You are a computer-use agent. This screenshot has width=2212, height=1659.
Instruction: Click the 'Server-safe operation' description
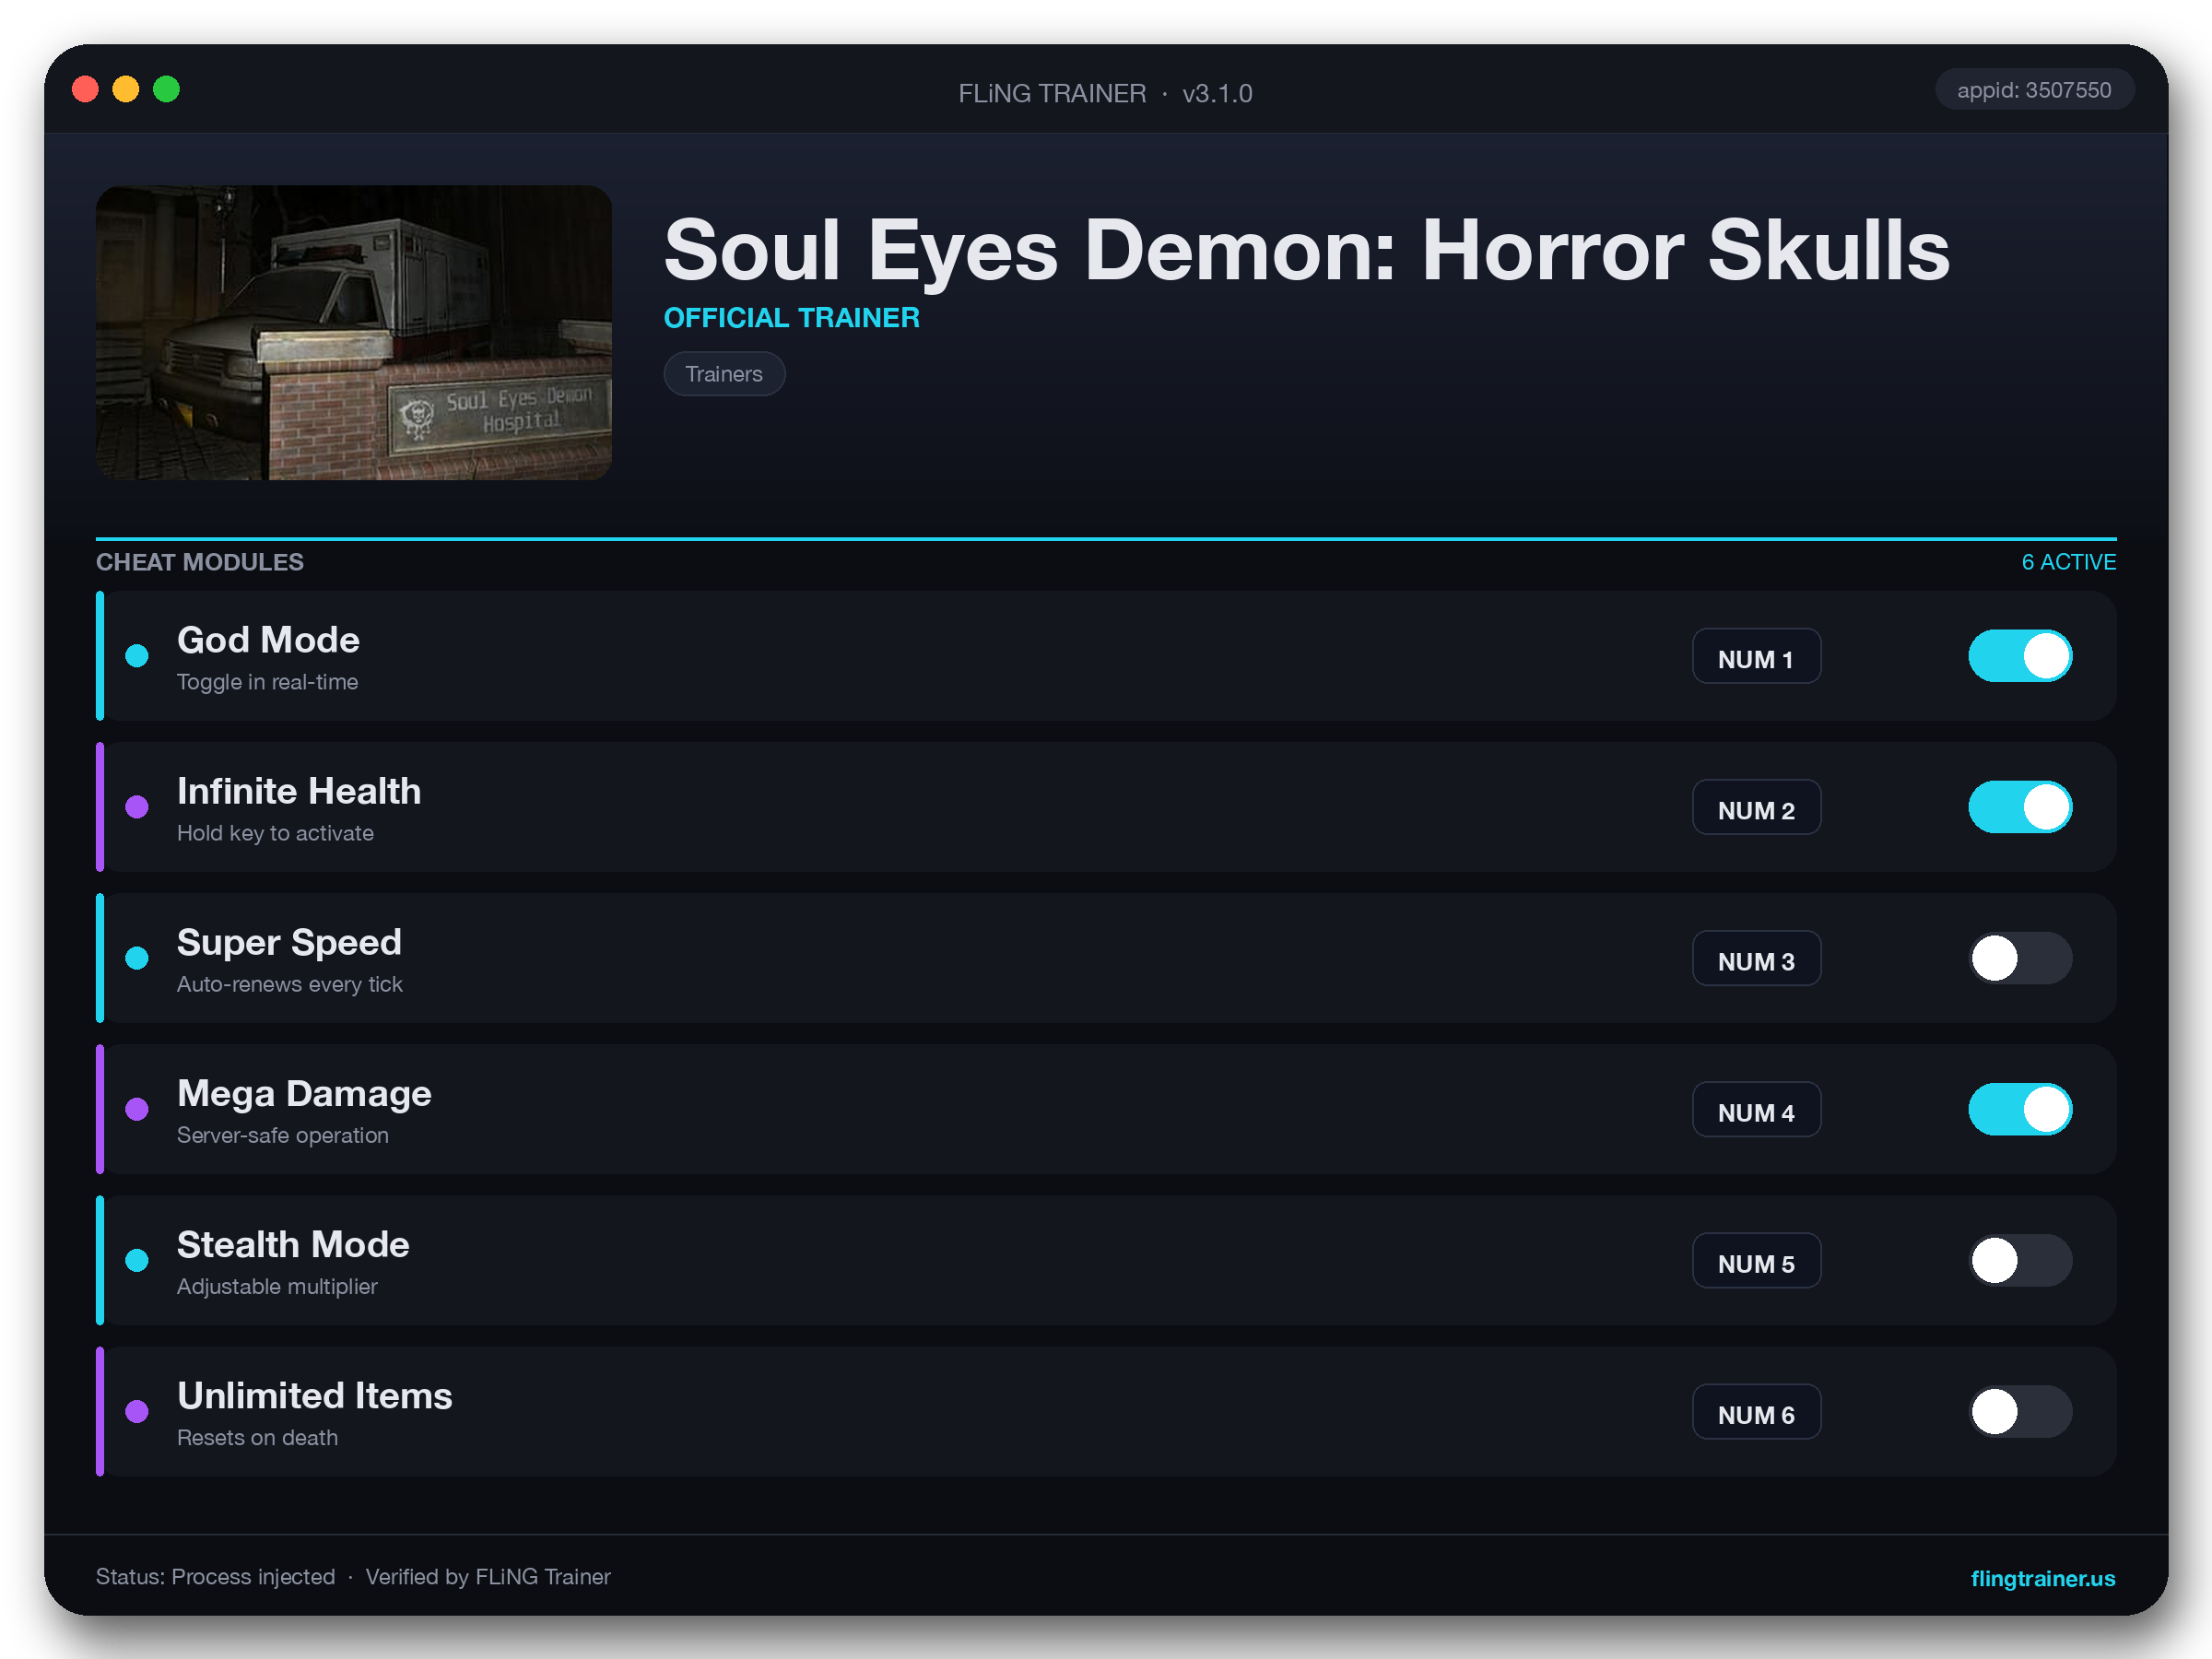pos(283,1135)
